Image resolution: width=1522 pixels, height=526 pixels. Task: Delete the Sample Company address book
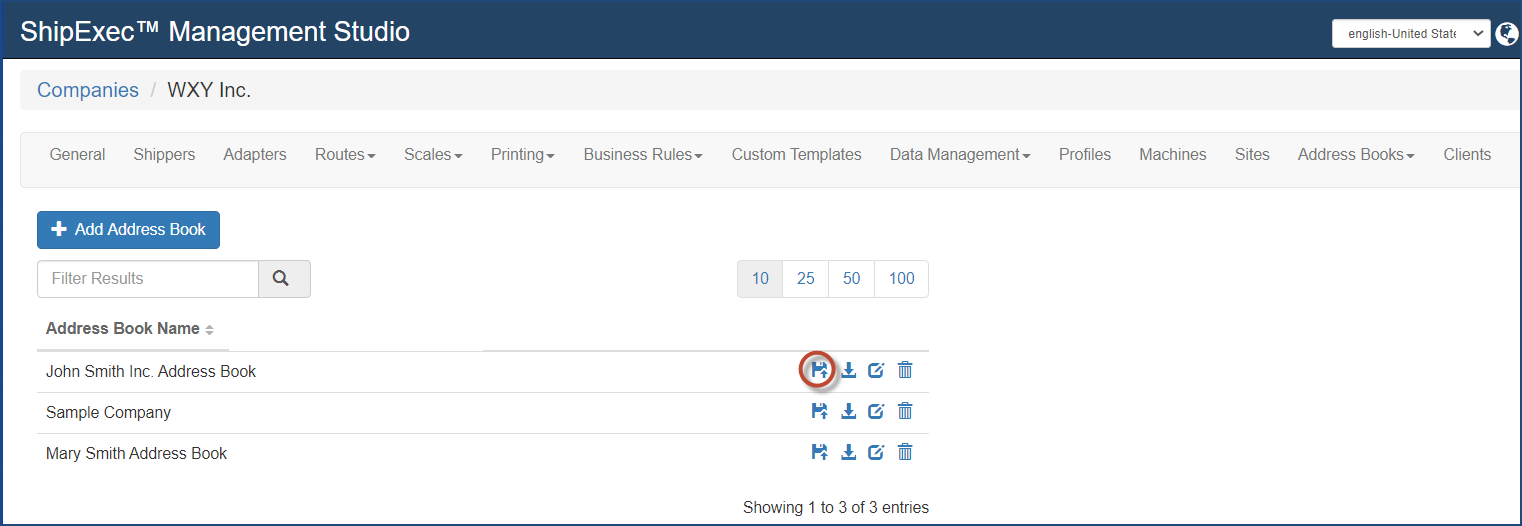point(905,411)
